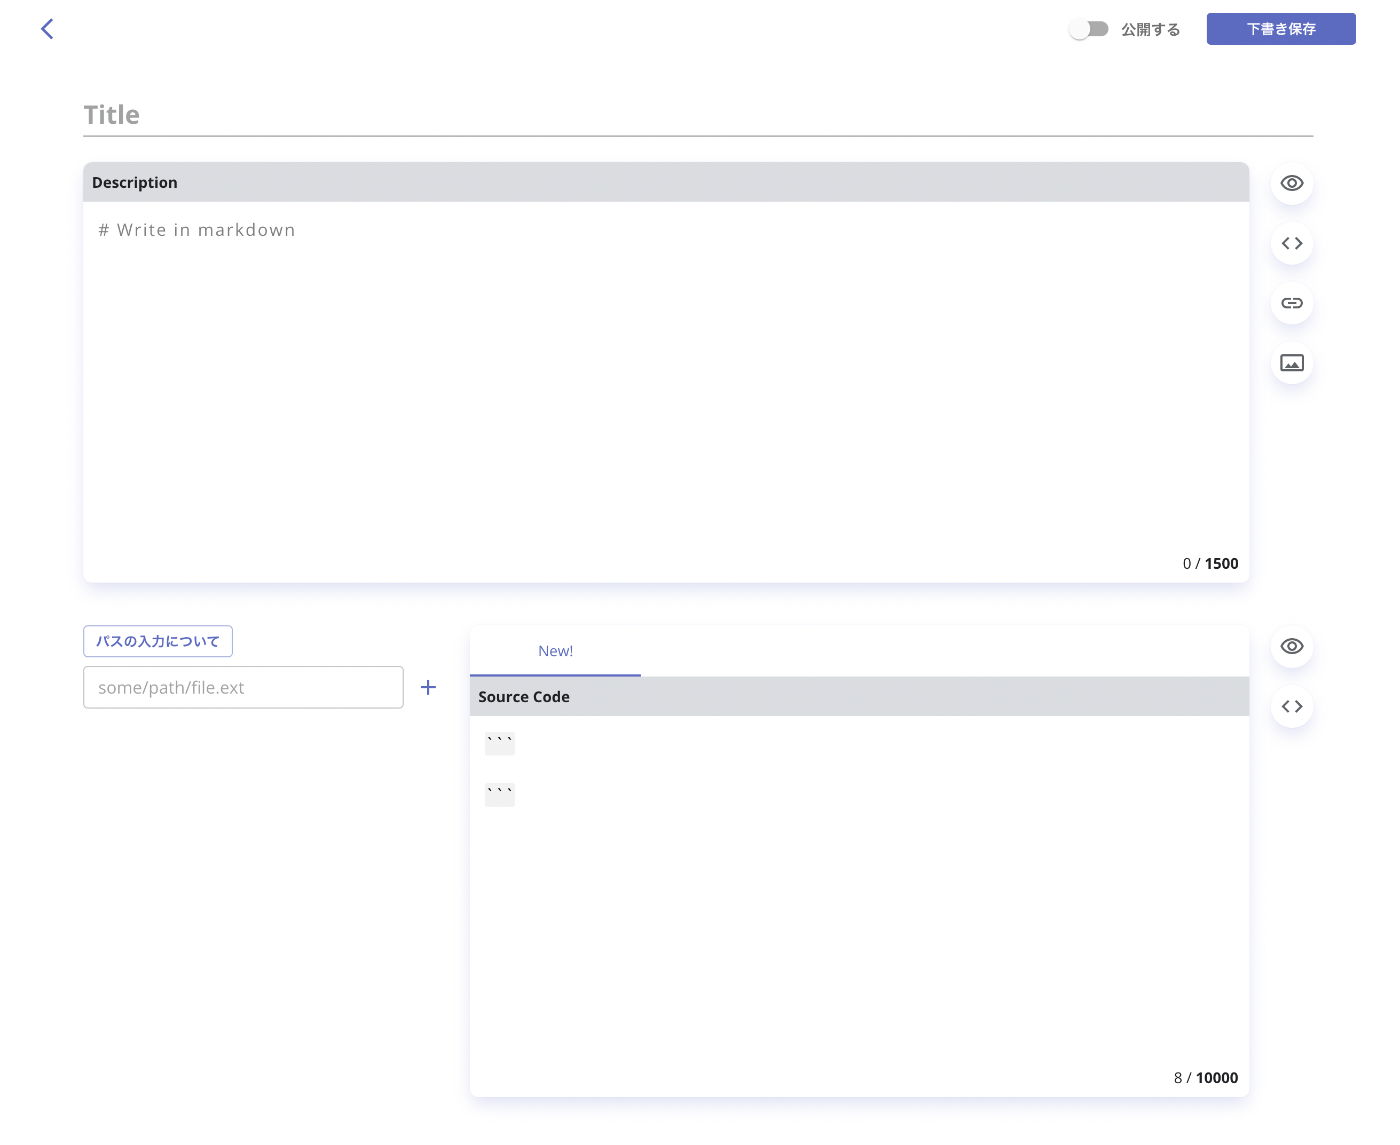The width and height of the screenshot is (1400, 1145).
Task: Insert link via chain icon
Action: pyautogui.click(x=1292, y=303)
